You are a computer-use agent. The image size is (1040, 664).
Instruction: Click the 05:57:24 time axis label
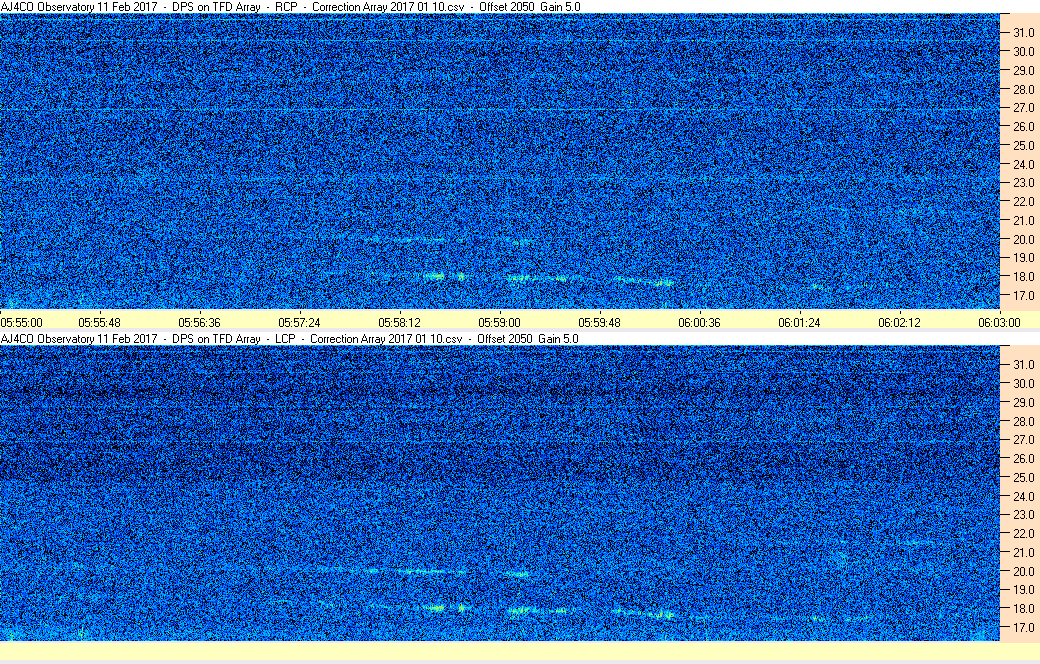(x=299, y=322)
